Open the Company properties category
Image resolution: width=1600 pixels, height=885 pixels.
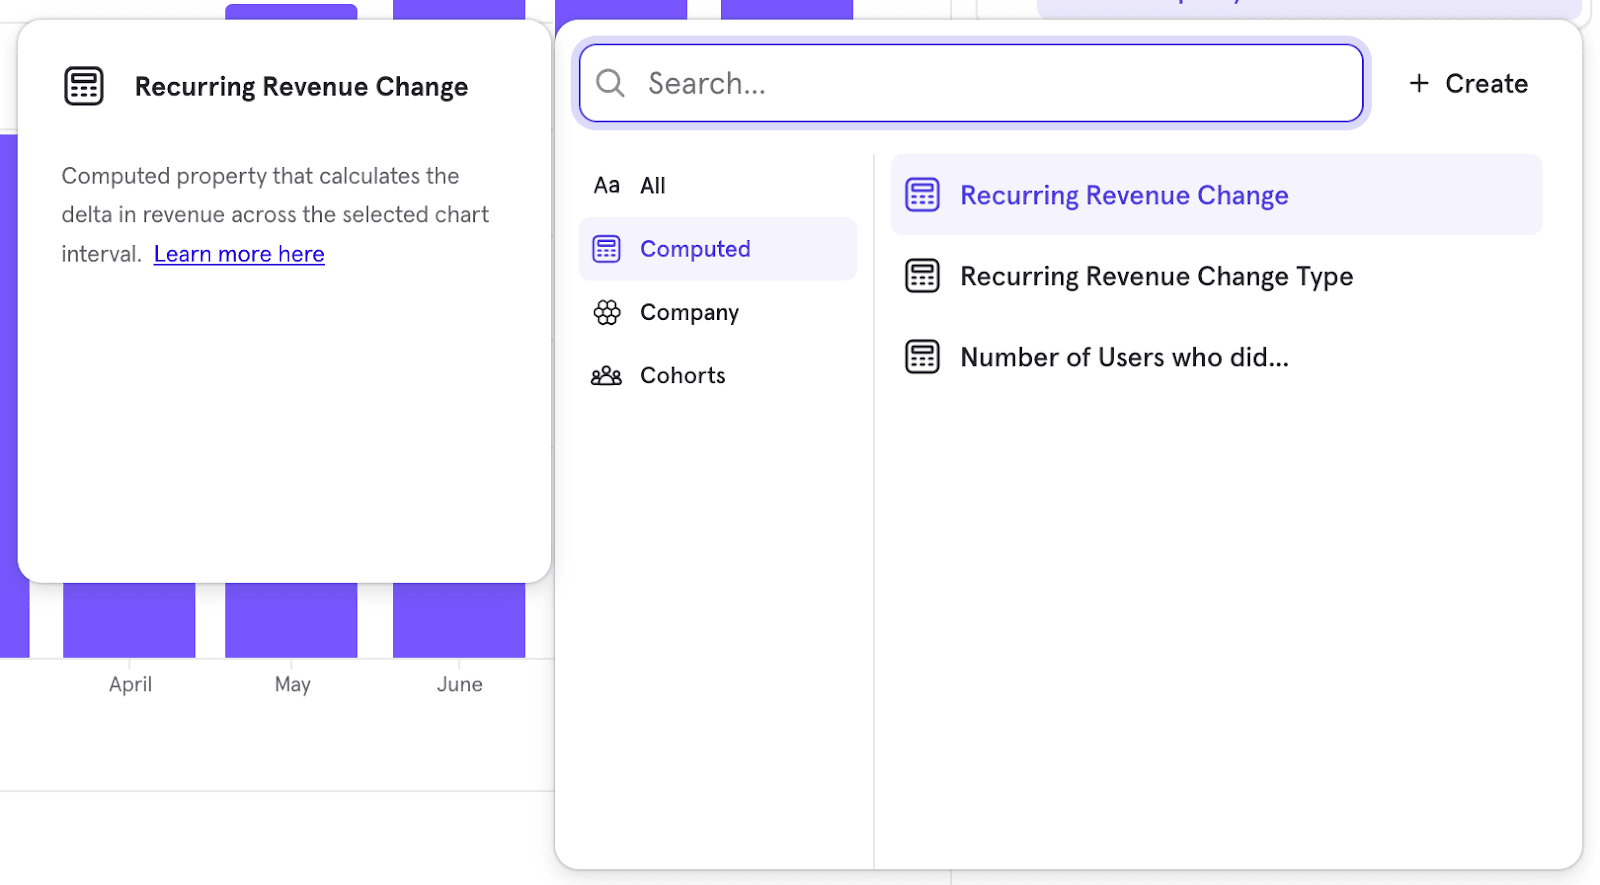[689, 313]
